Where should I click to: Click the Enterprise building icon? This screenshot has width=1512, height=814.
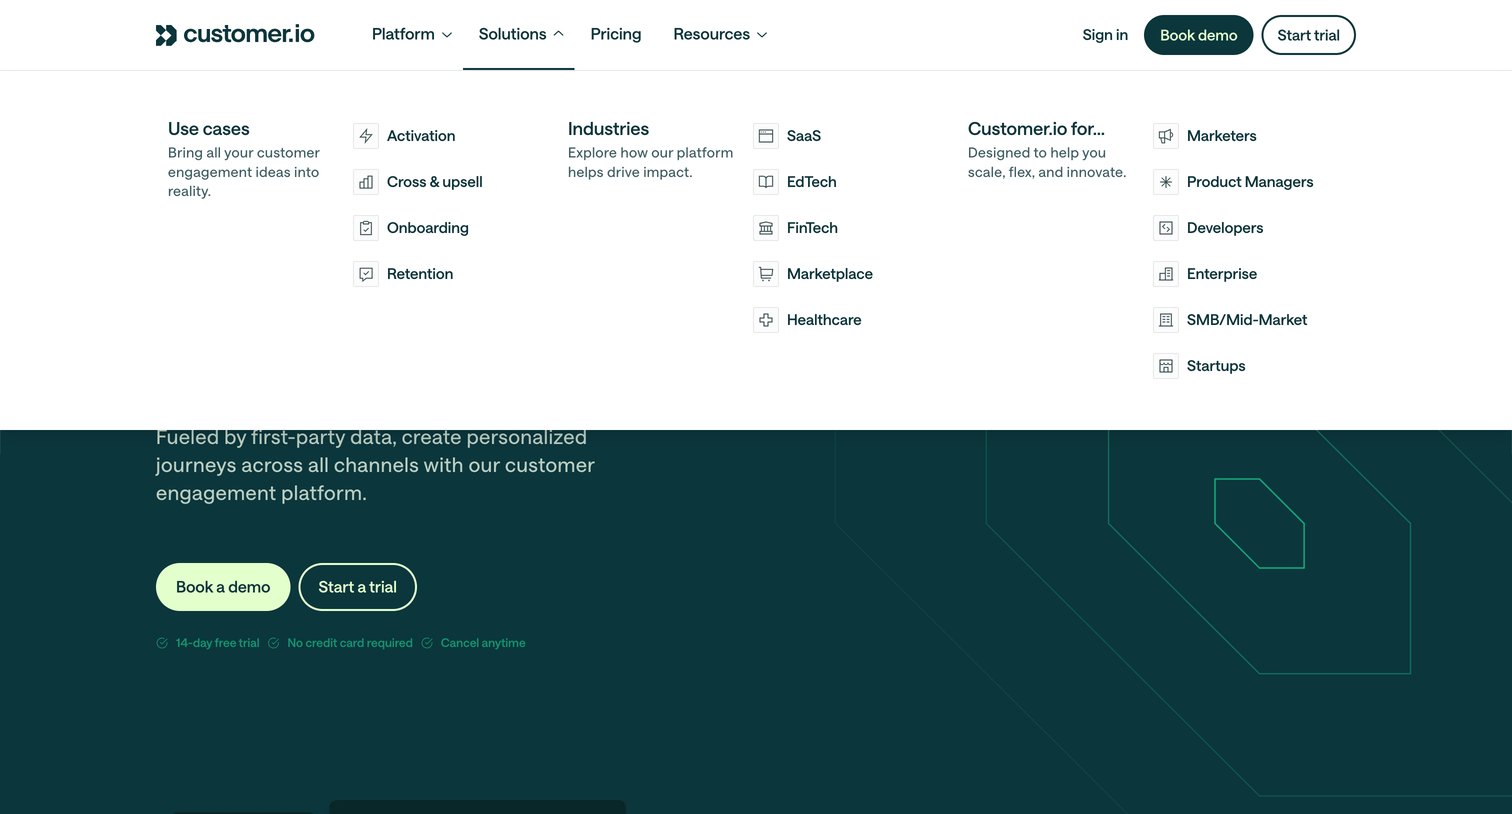pyautogui.click(x=1166, y=274)
